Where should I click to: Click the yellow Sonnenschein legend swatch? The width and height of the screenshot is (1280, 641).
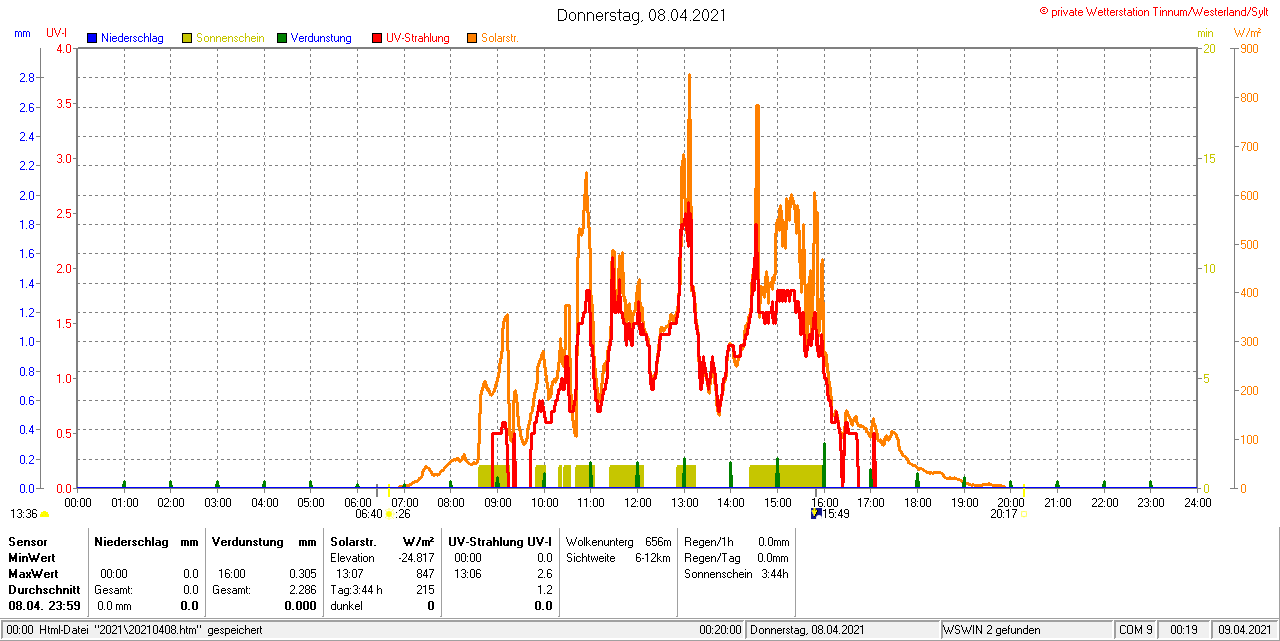(x=187, y=38)
